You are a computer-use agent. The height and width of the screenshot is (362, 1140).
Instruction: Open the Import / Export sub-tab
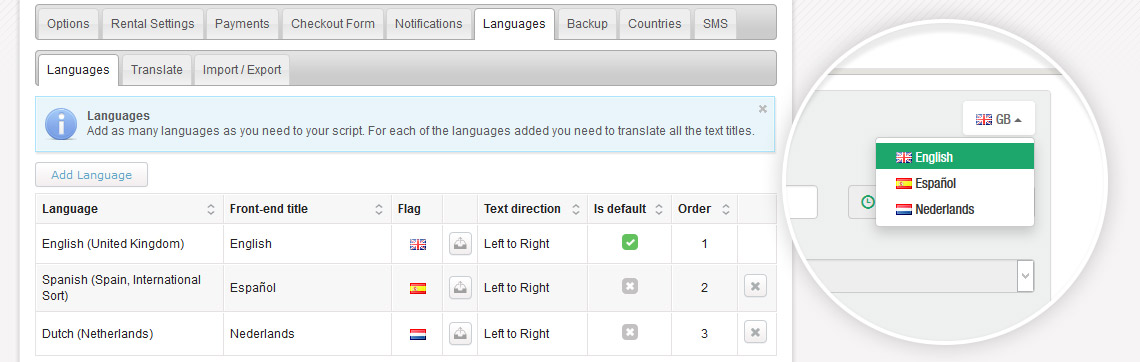click(x=242, y=70)
